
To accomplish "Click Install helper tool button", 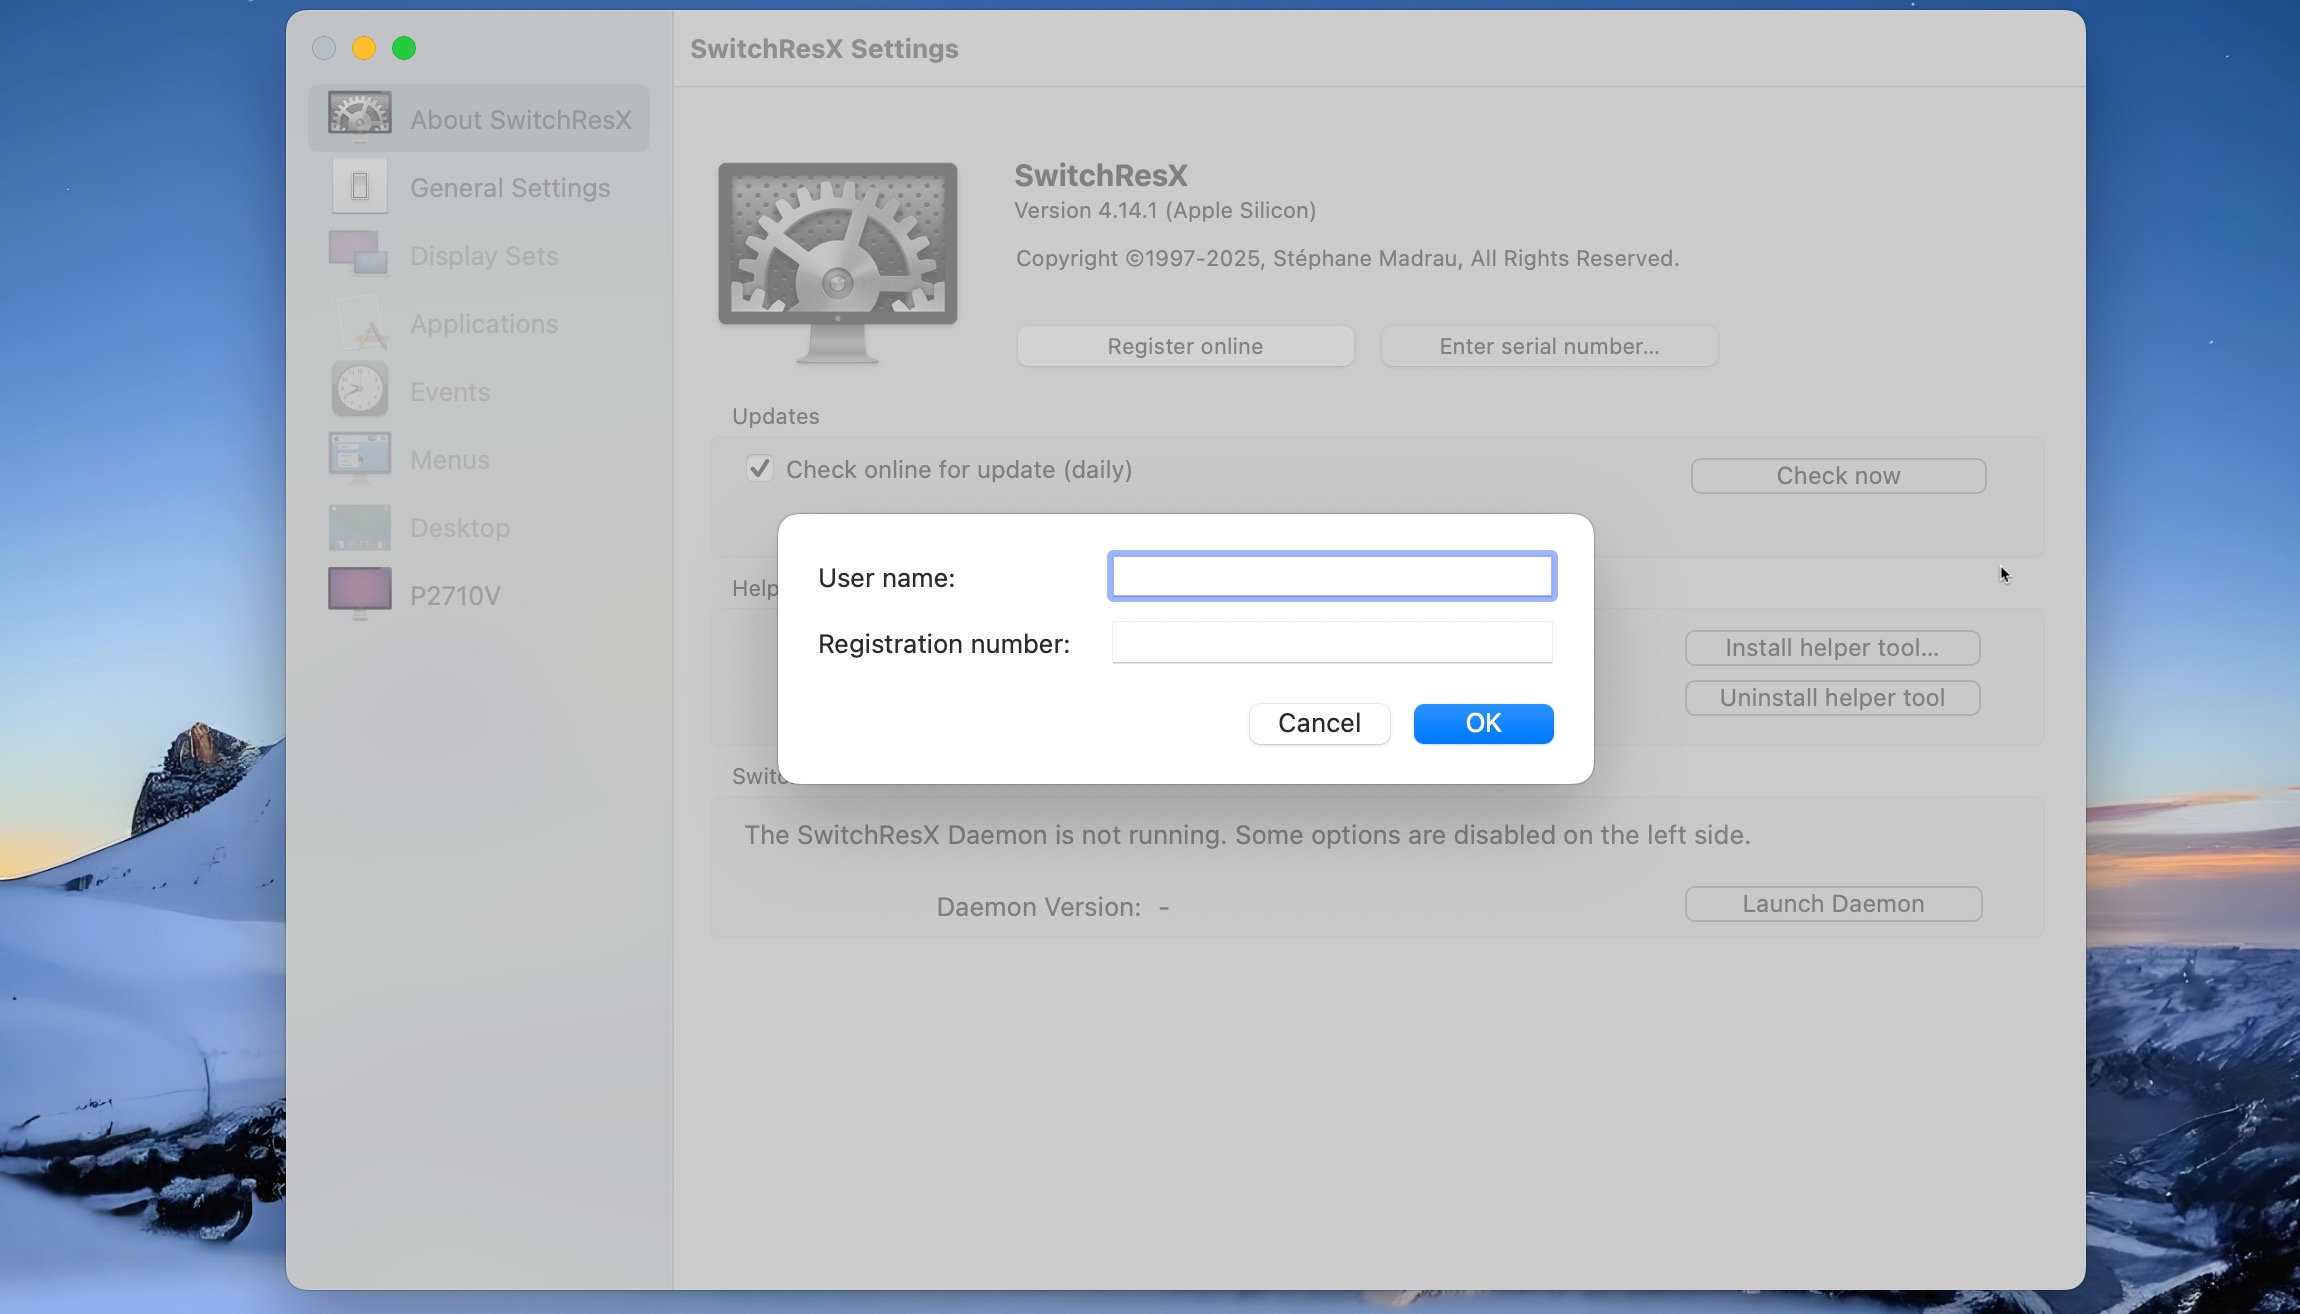I will [x=1832, y=648].
